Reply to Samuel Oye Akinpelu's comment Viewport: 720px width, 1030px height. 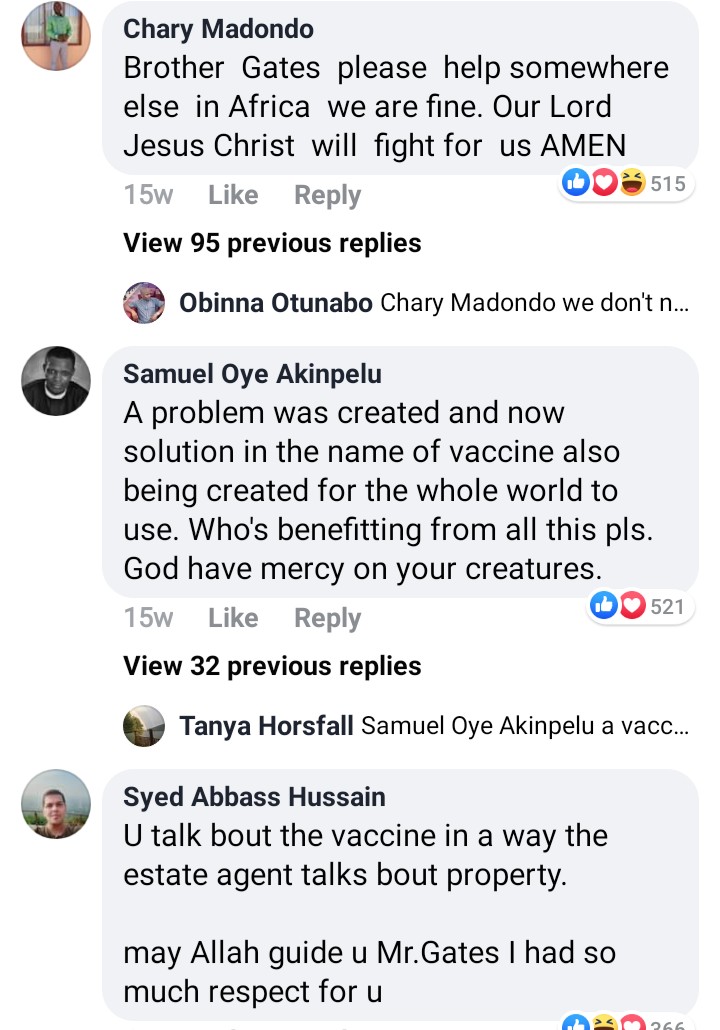tap(327, 618)
